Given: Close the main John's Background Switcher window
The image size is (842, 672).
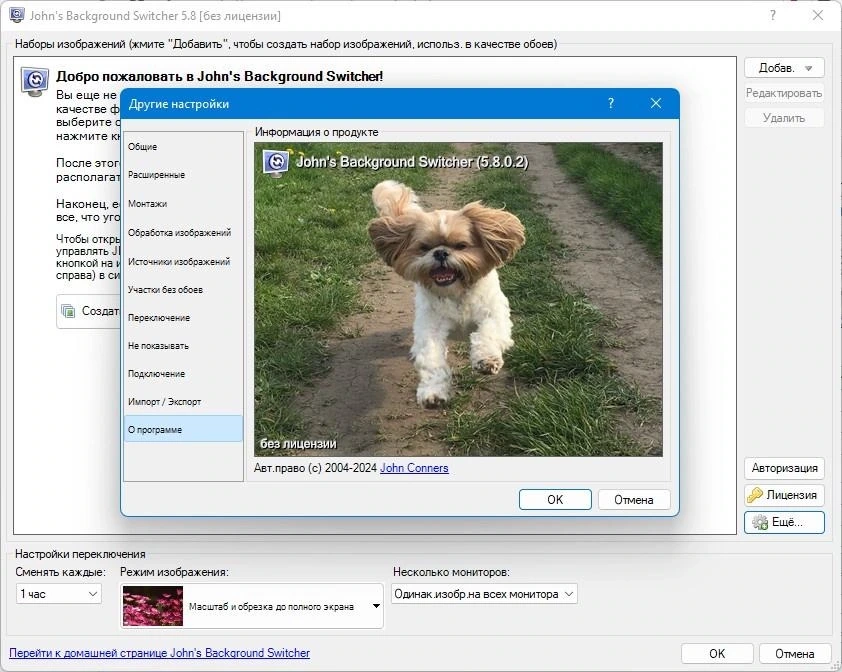Looking at the screenshot, I should click(818, 15).
